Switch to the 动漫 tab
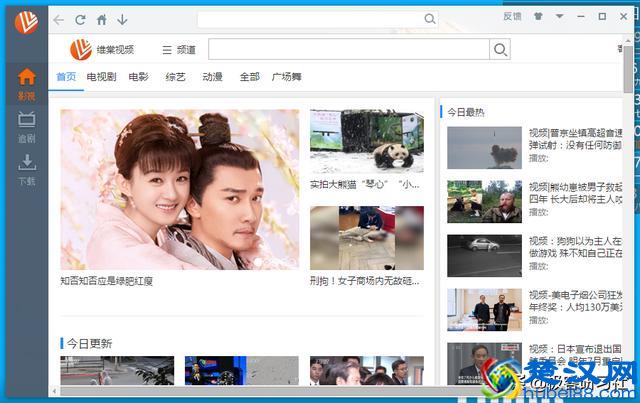The image size is (640, 403). coord(213,77)
